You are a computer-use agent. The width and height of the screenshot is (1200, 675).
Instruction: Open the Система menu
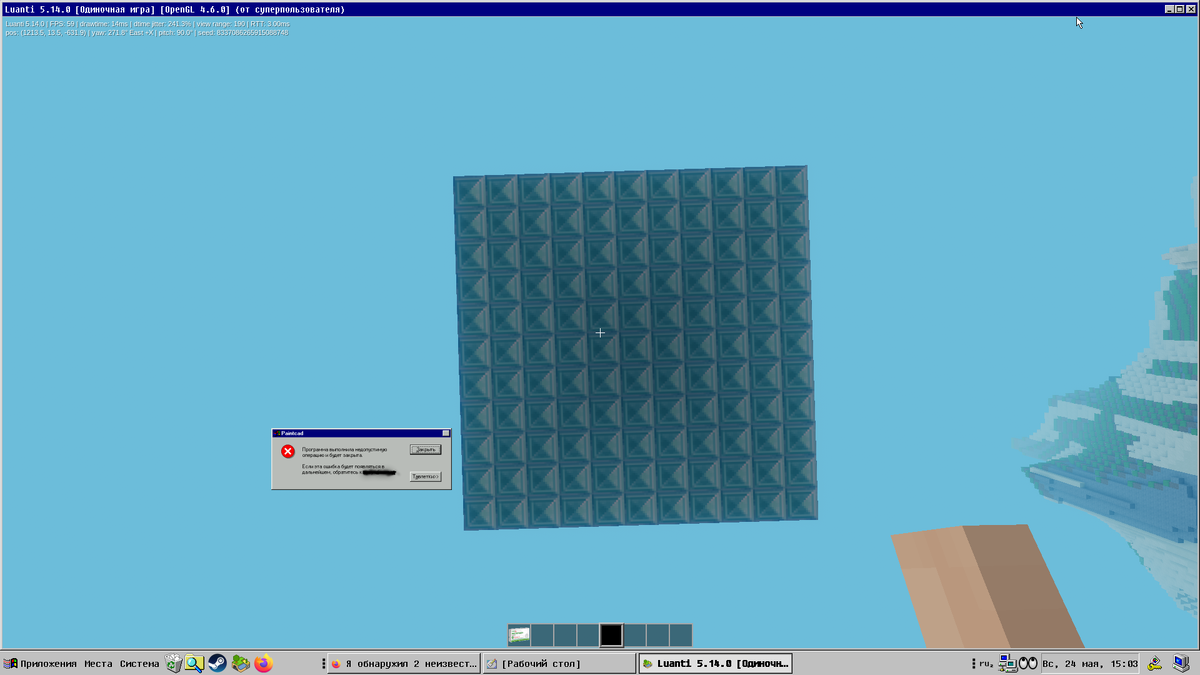139,664
